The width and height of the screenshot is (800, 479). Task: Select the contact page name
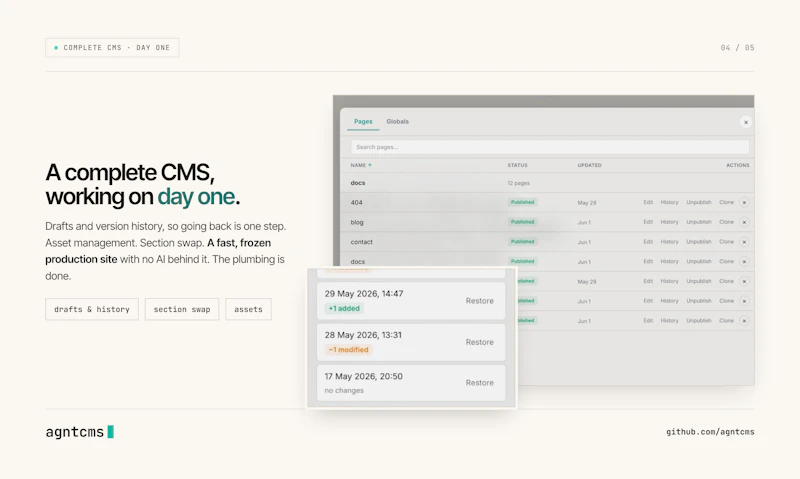[x=361, y=242]
